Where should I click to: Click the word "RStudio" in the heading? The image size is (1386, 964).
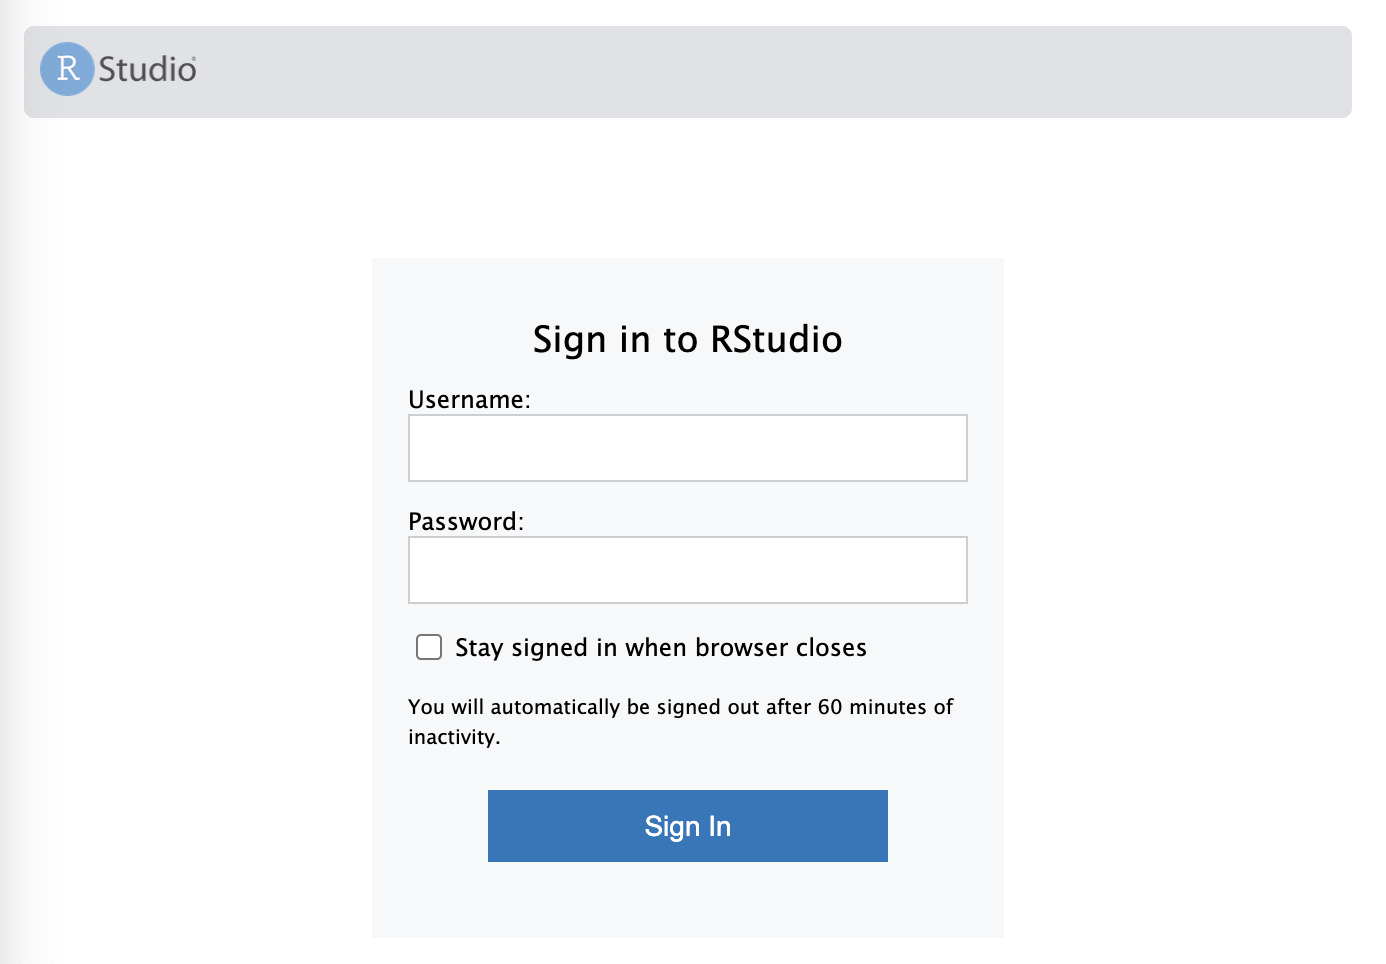[776, 340]
